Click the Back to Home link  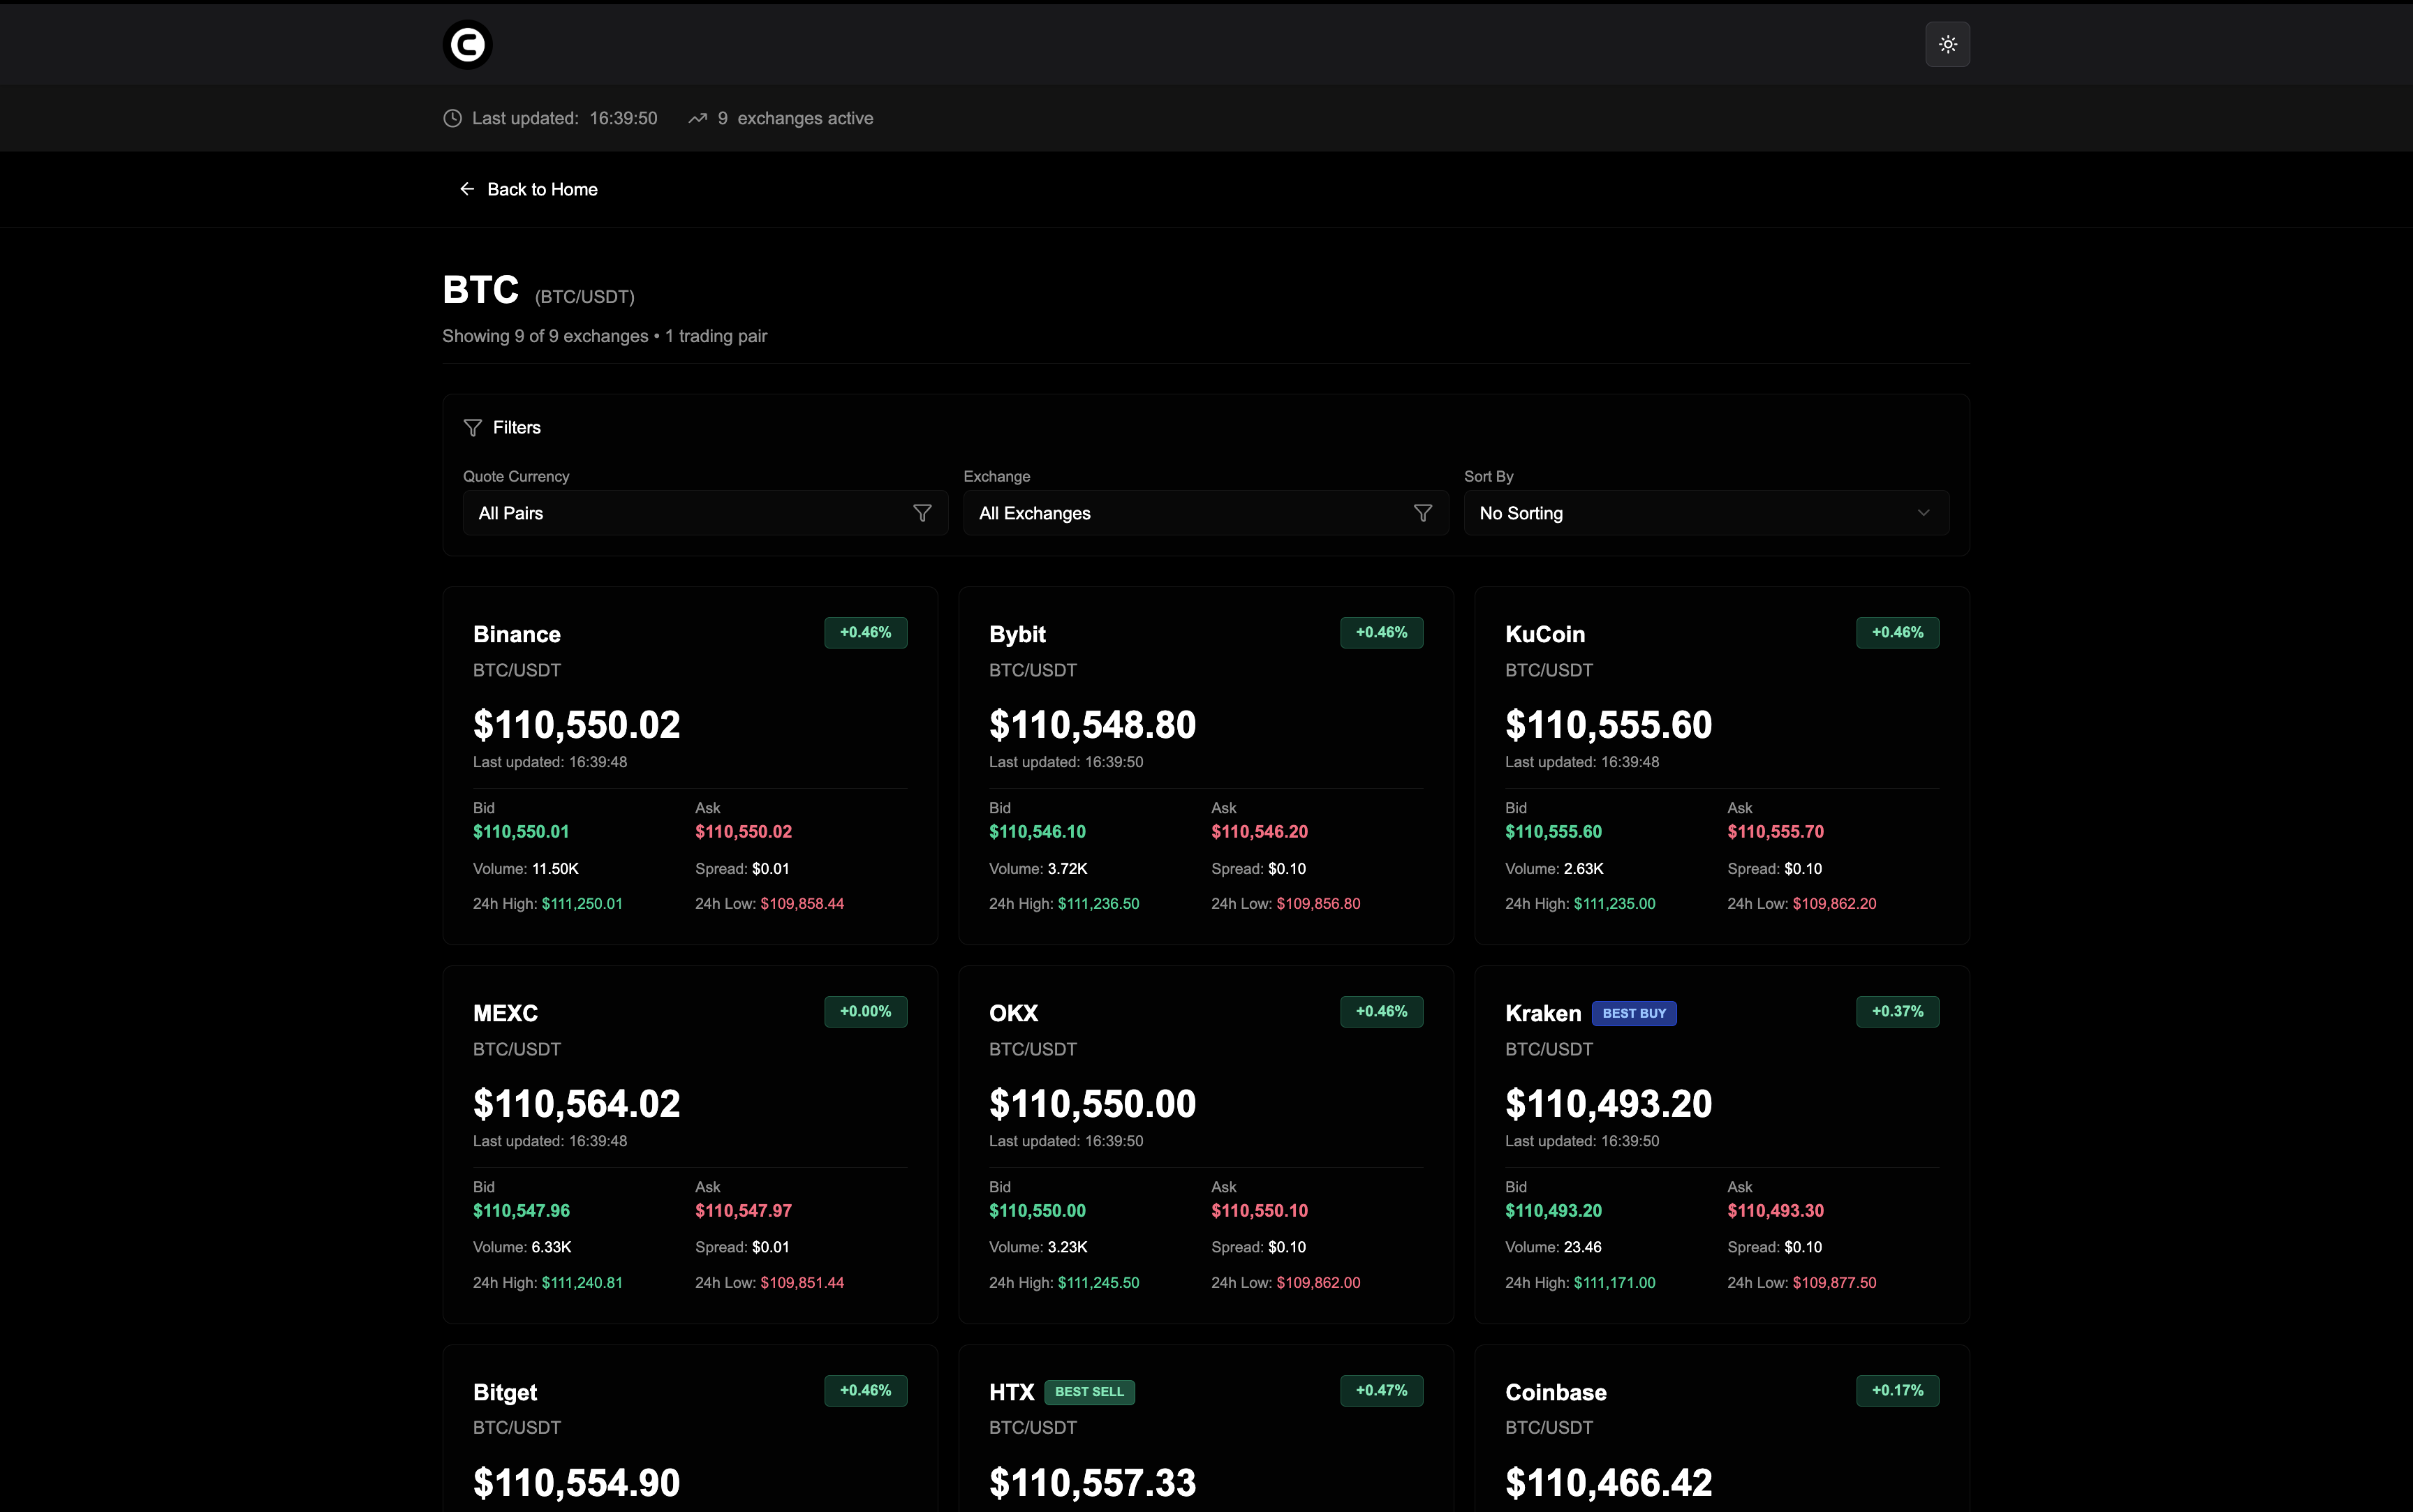pyautogui.click(x=542, y=189)
